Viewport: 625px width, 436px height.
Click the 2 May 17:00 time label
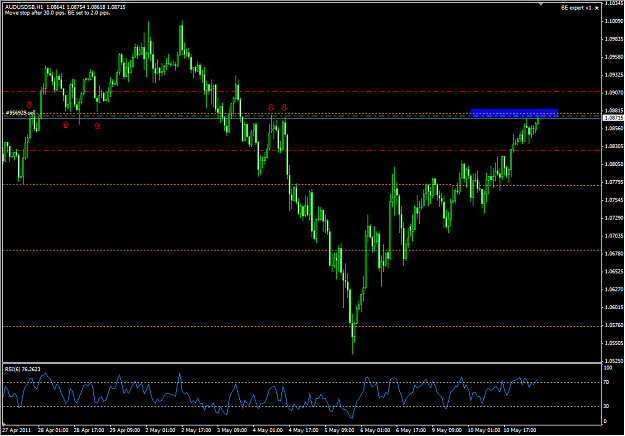pos(196,430)
